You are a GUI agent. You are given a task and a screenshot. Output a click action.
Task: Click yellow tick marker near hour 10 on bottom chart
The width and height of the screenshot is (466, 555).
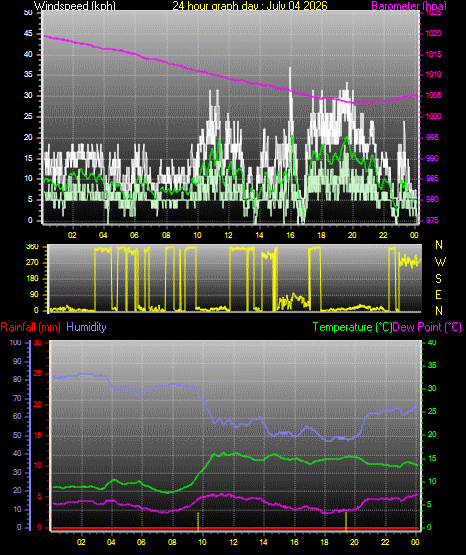pos(198,521)
